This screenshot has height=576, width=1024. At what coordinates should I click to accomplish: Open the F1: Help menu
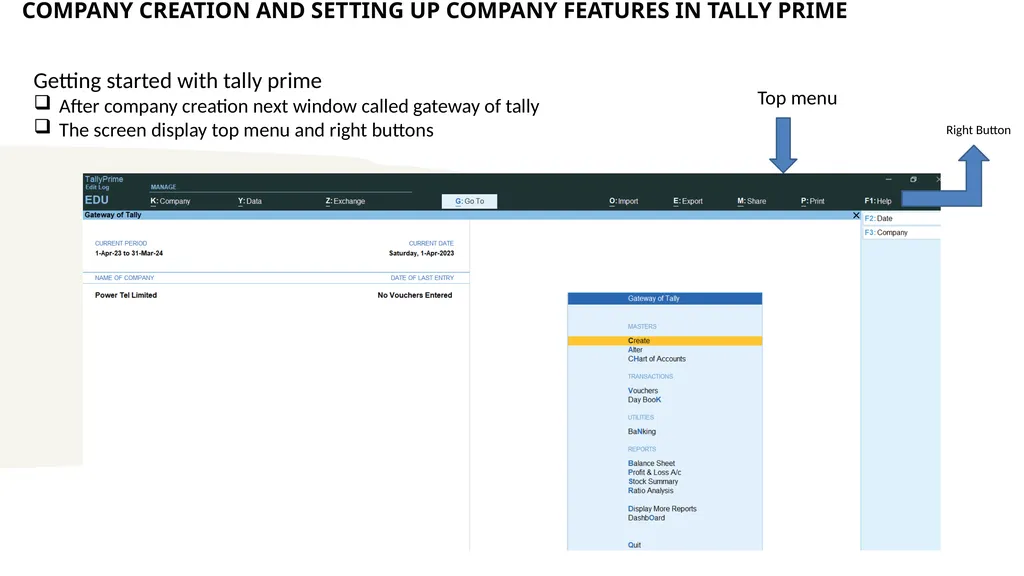point(878,201)
